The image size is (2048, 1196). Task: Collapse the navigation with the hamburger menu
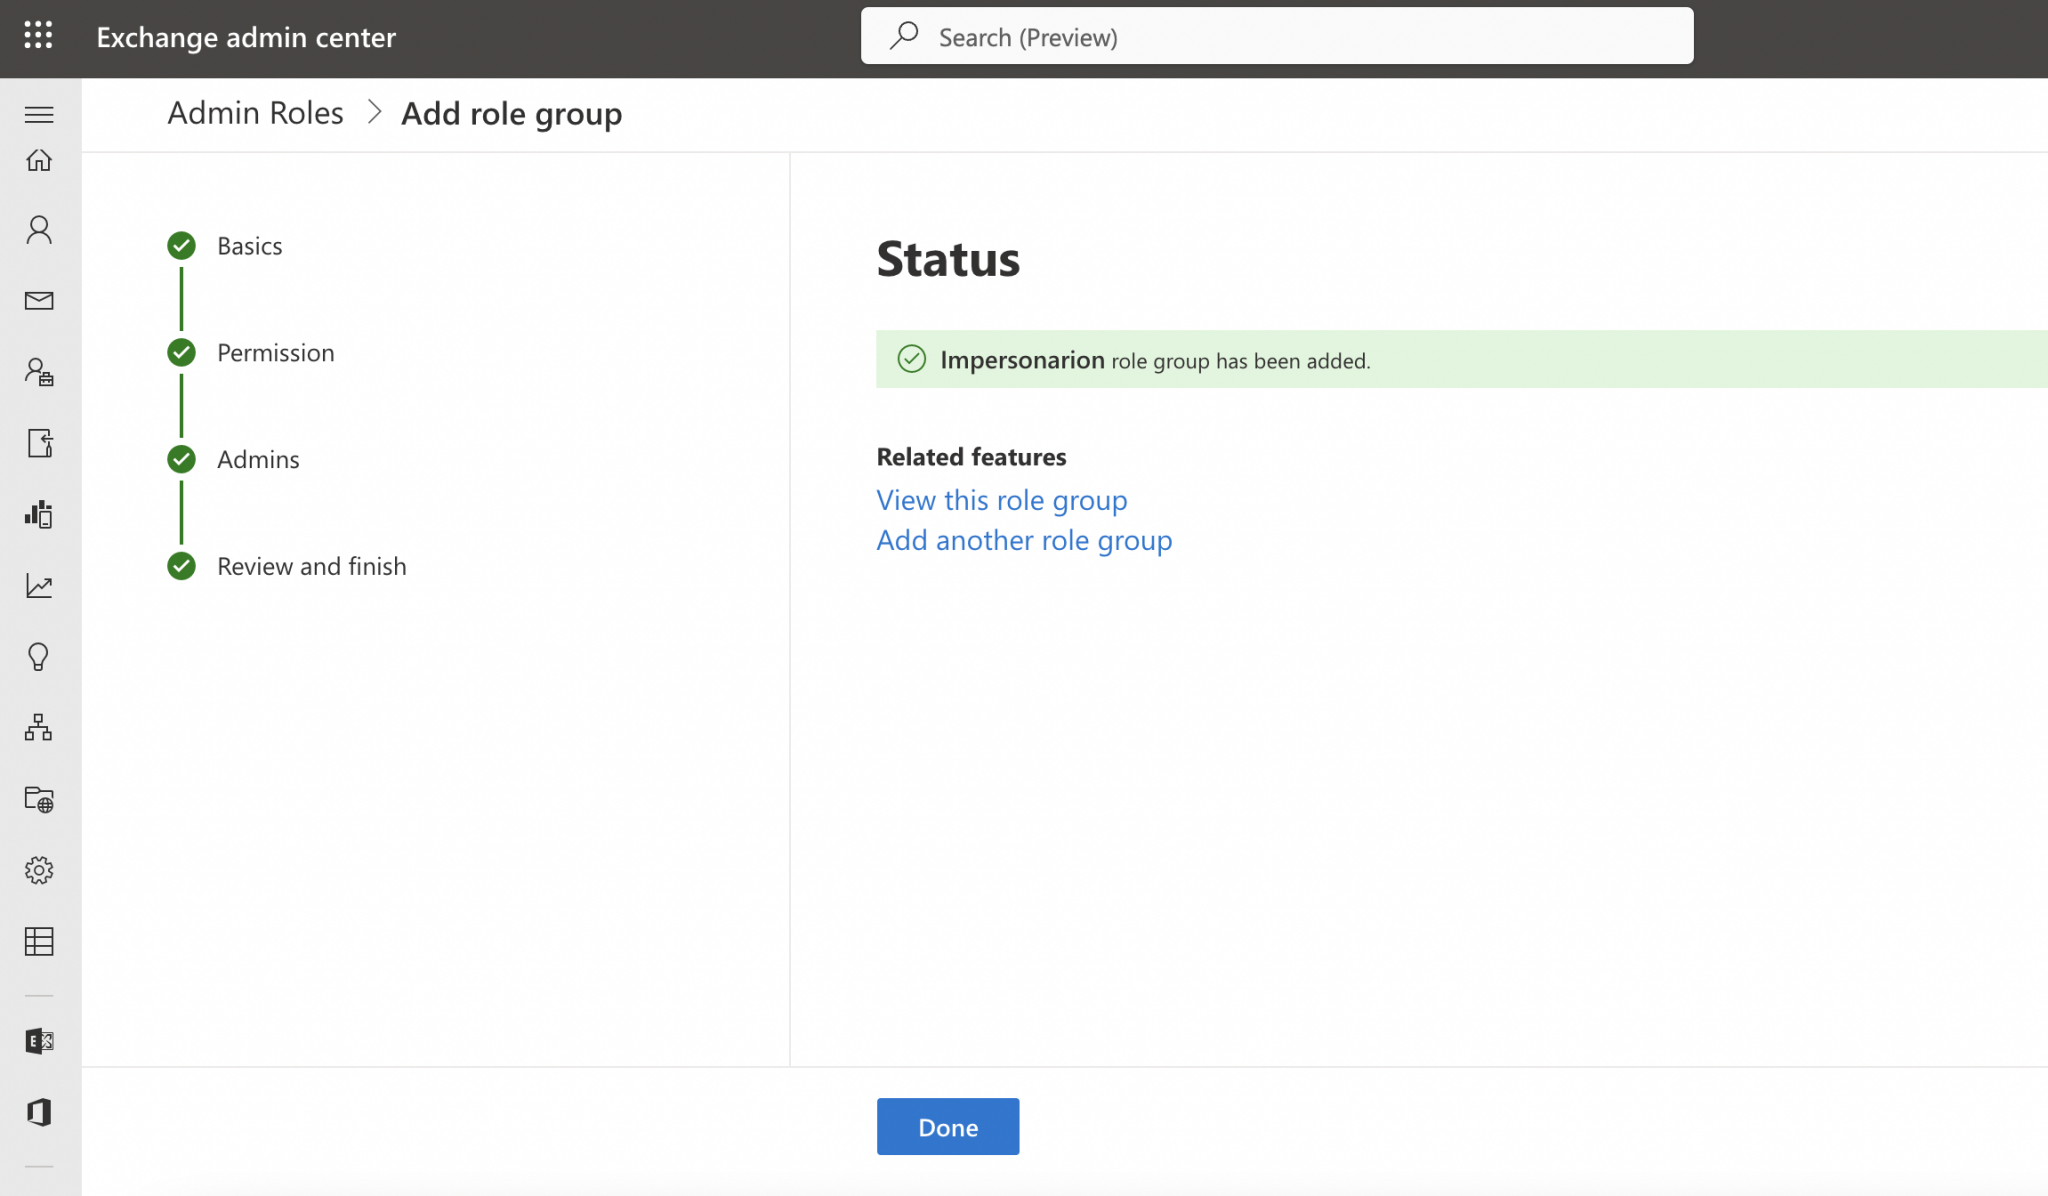point(39,114)
